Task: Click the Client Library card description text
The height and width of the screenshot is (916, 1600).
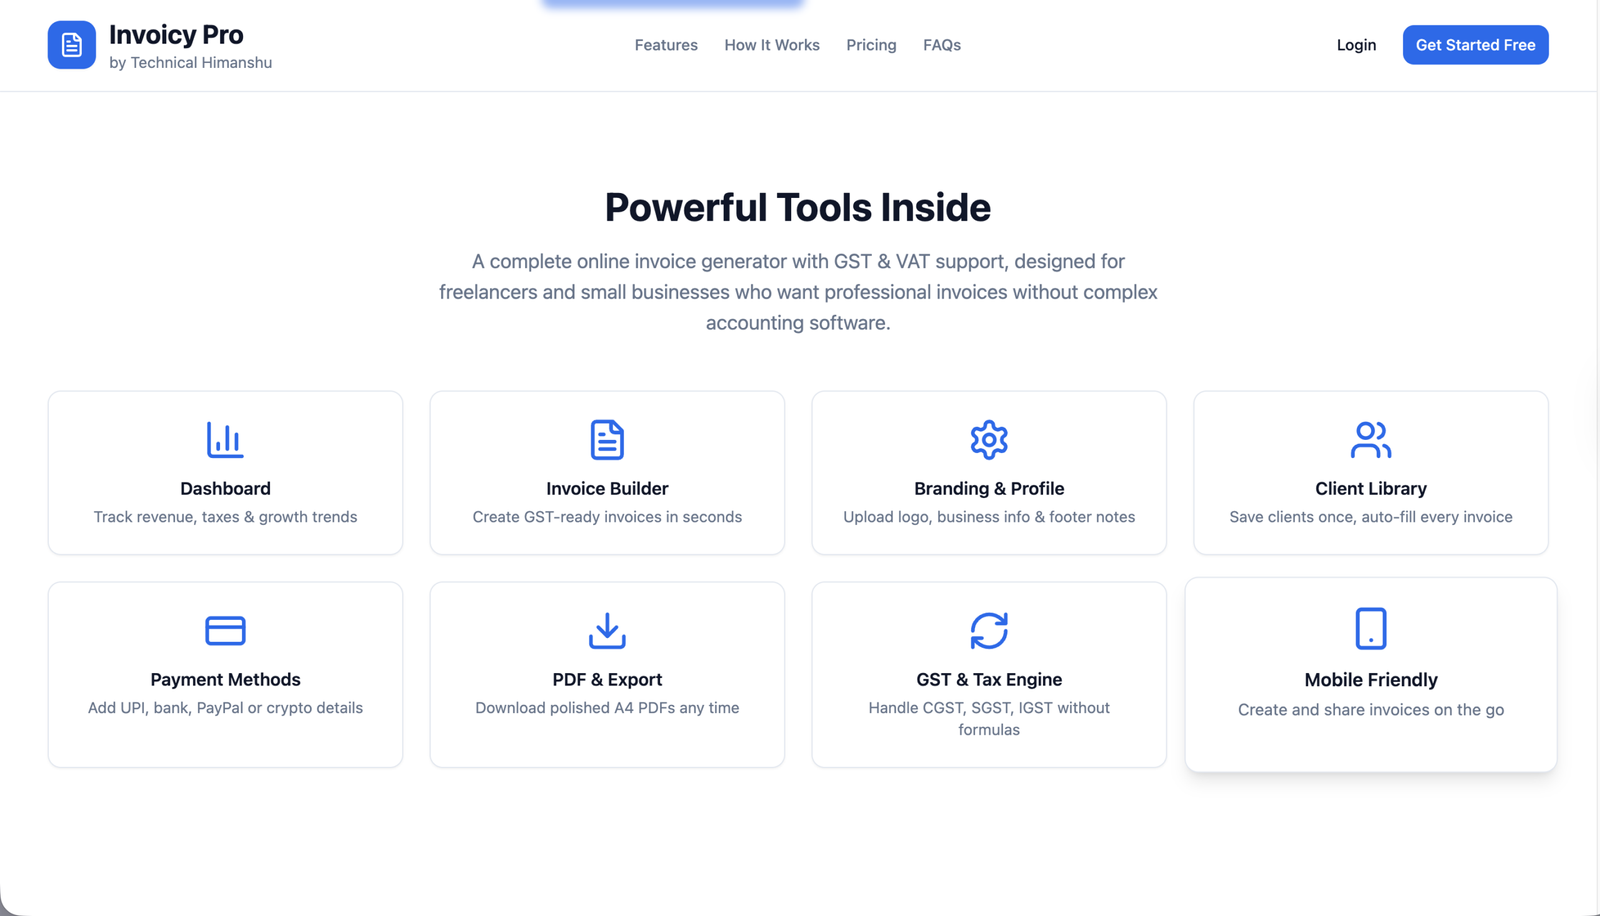Action: tap(1370, 517)
